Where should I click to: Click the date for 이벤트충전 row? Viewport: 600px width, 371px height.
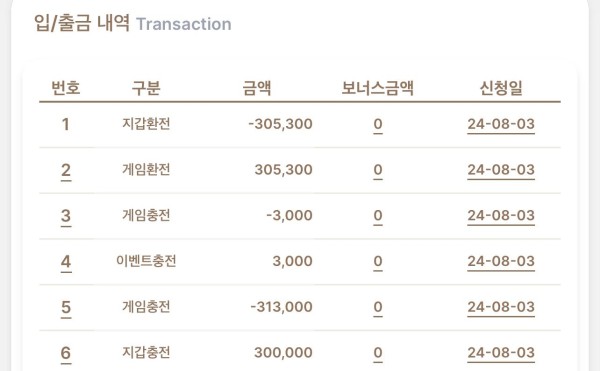(501, 262)
